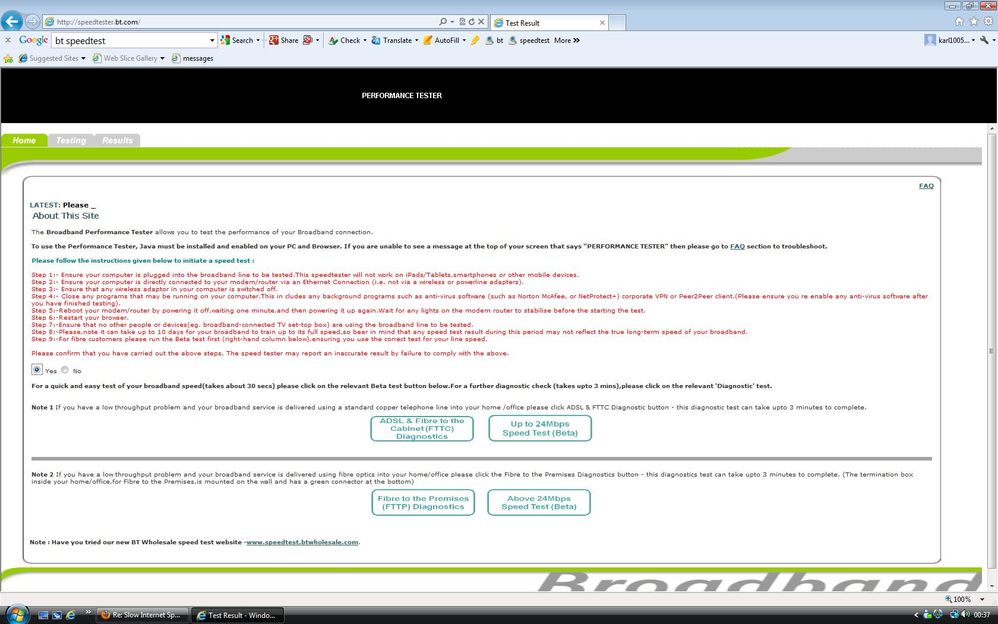Open the FAQ link in the Java instructions

tap(737, 246)
